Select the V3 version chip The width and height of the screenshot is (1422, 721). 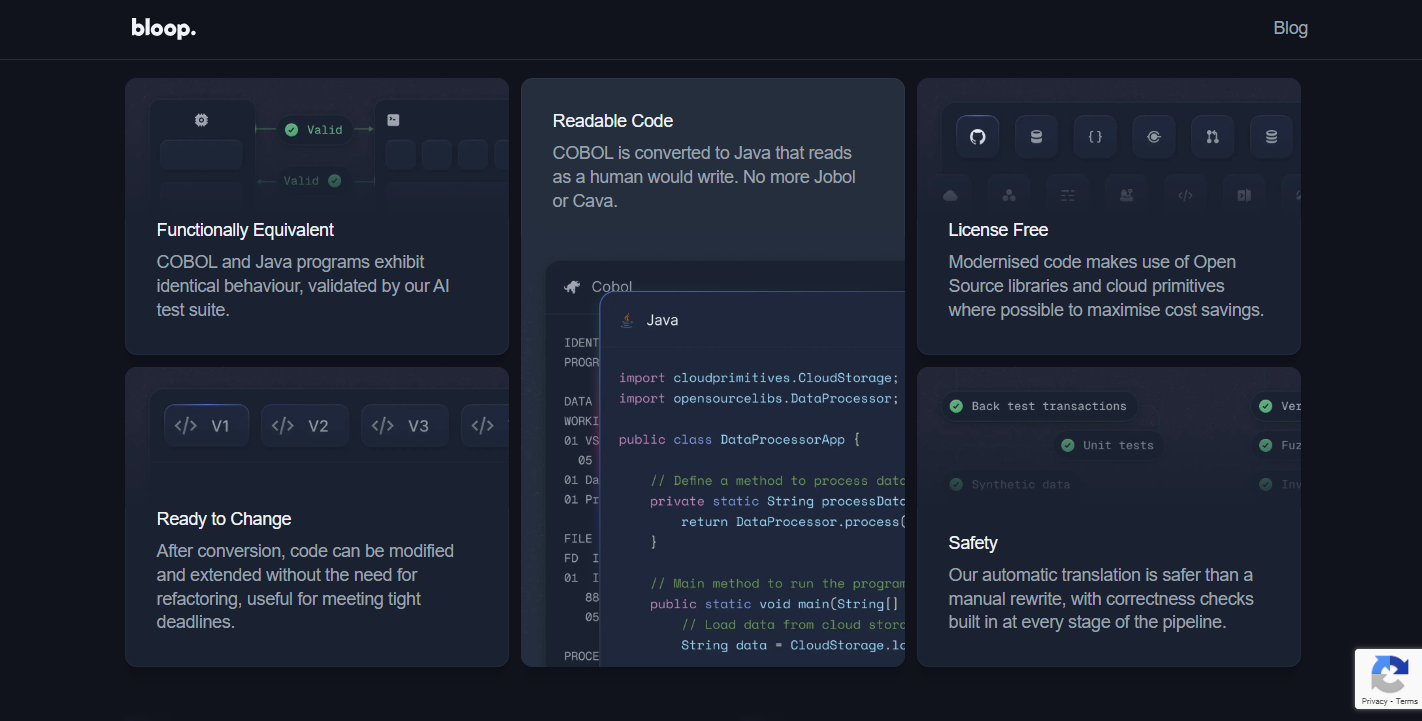405,426
